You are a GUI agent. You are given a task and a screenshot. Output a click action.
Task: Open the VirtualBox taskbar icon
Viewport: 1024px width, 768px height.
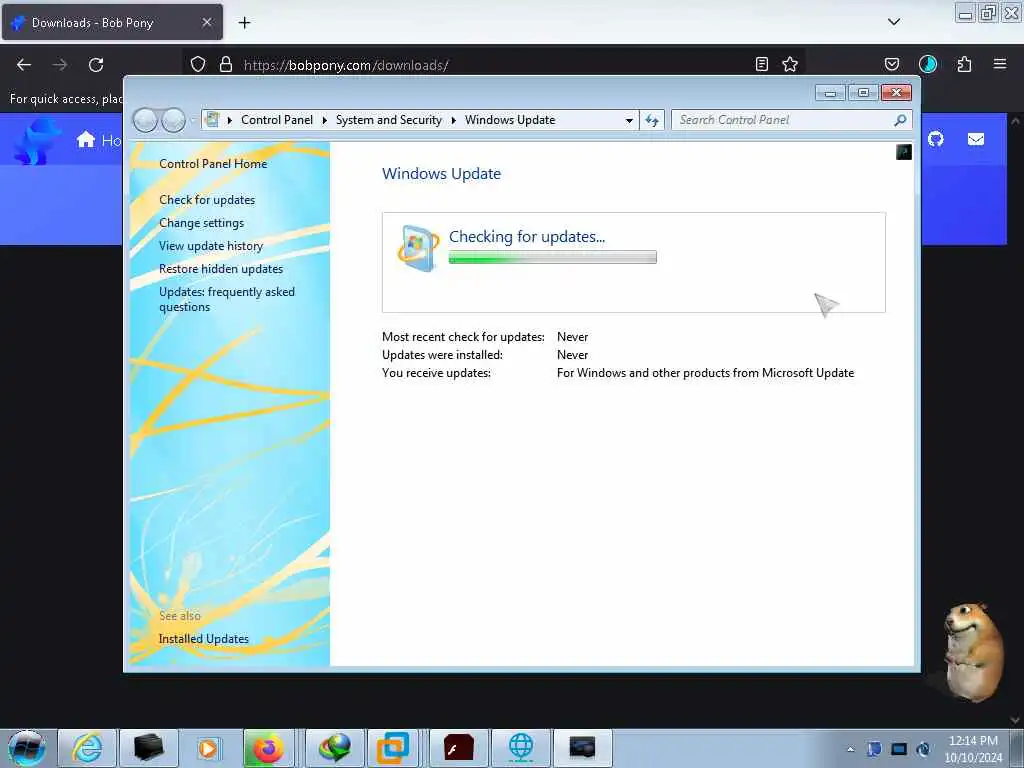(x=393, y=748)
